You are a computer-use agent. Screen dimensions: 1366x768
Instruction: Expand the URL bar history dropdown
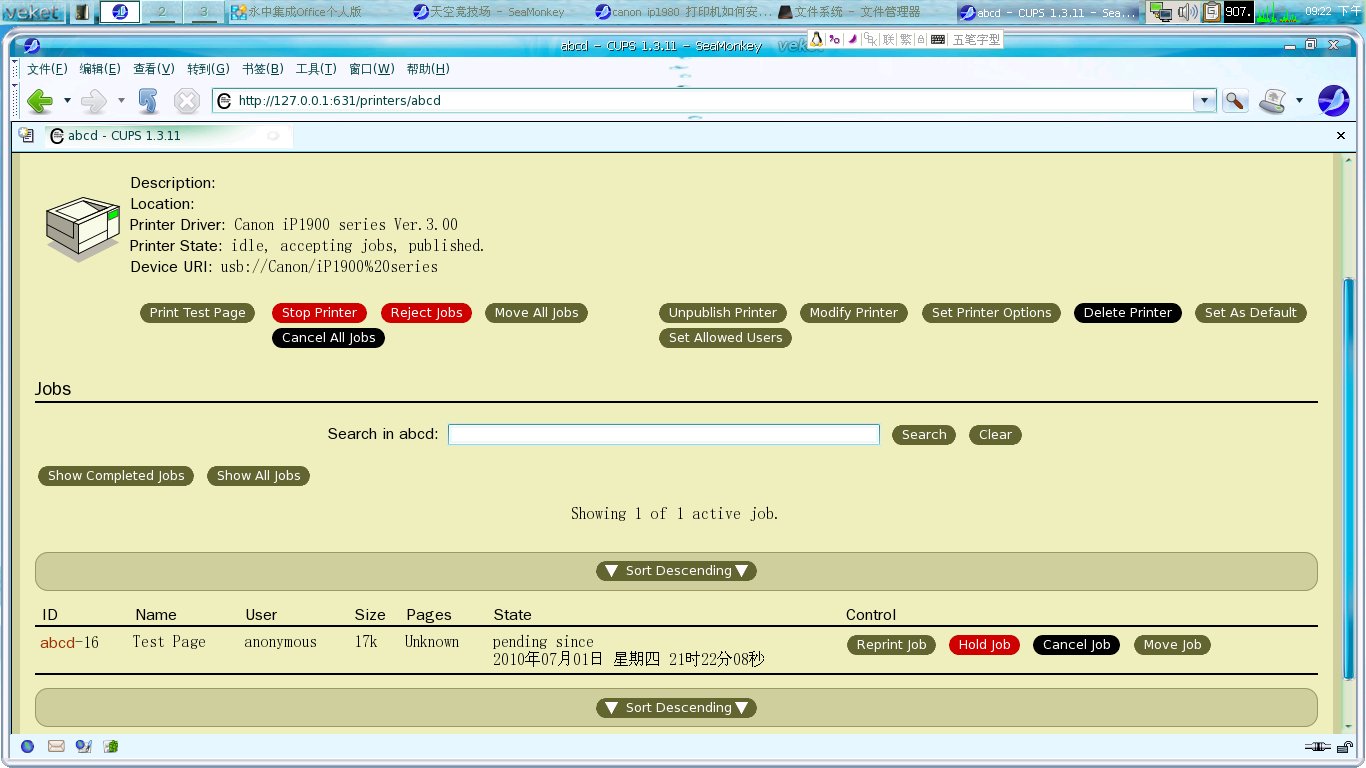click(x=1205, y=100)
